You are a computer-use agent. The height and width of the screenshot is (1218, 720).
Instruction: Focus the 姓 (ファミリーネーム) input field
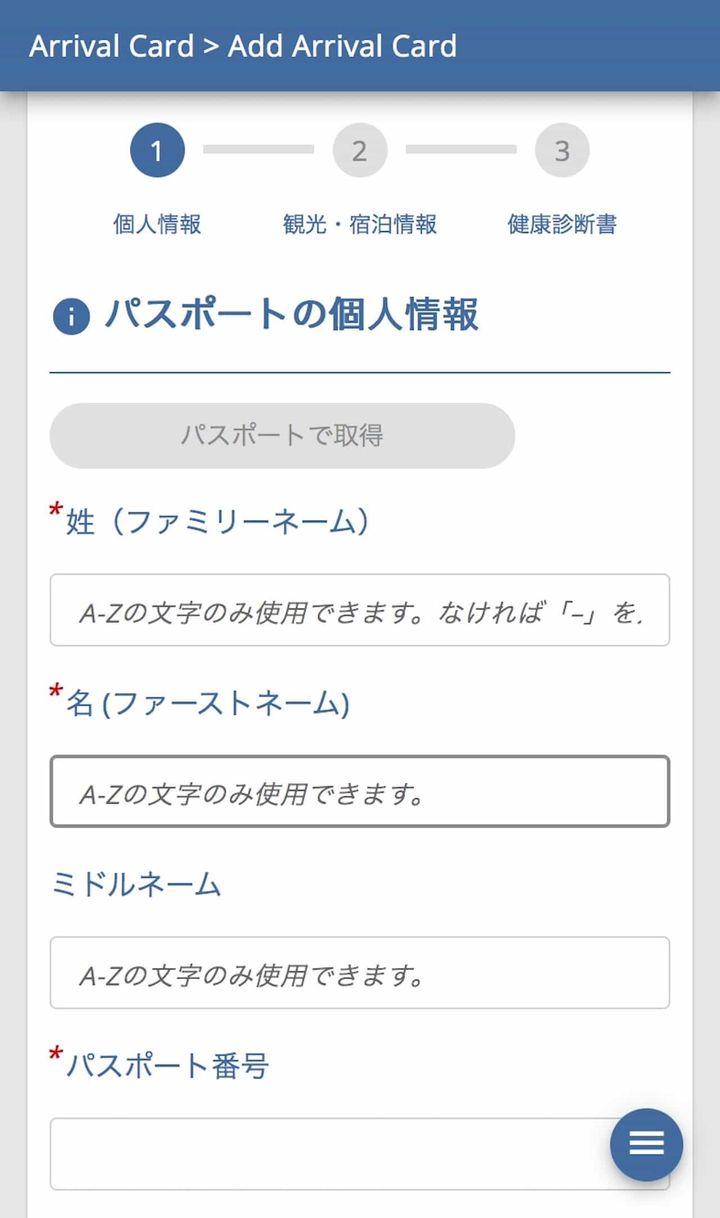pos(359,610)
